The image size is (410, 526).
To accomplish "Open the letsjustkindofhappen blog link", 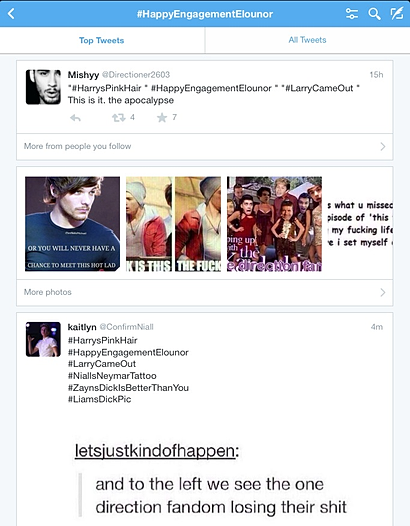I will tap(155, 451).
